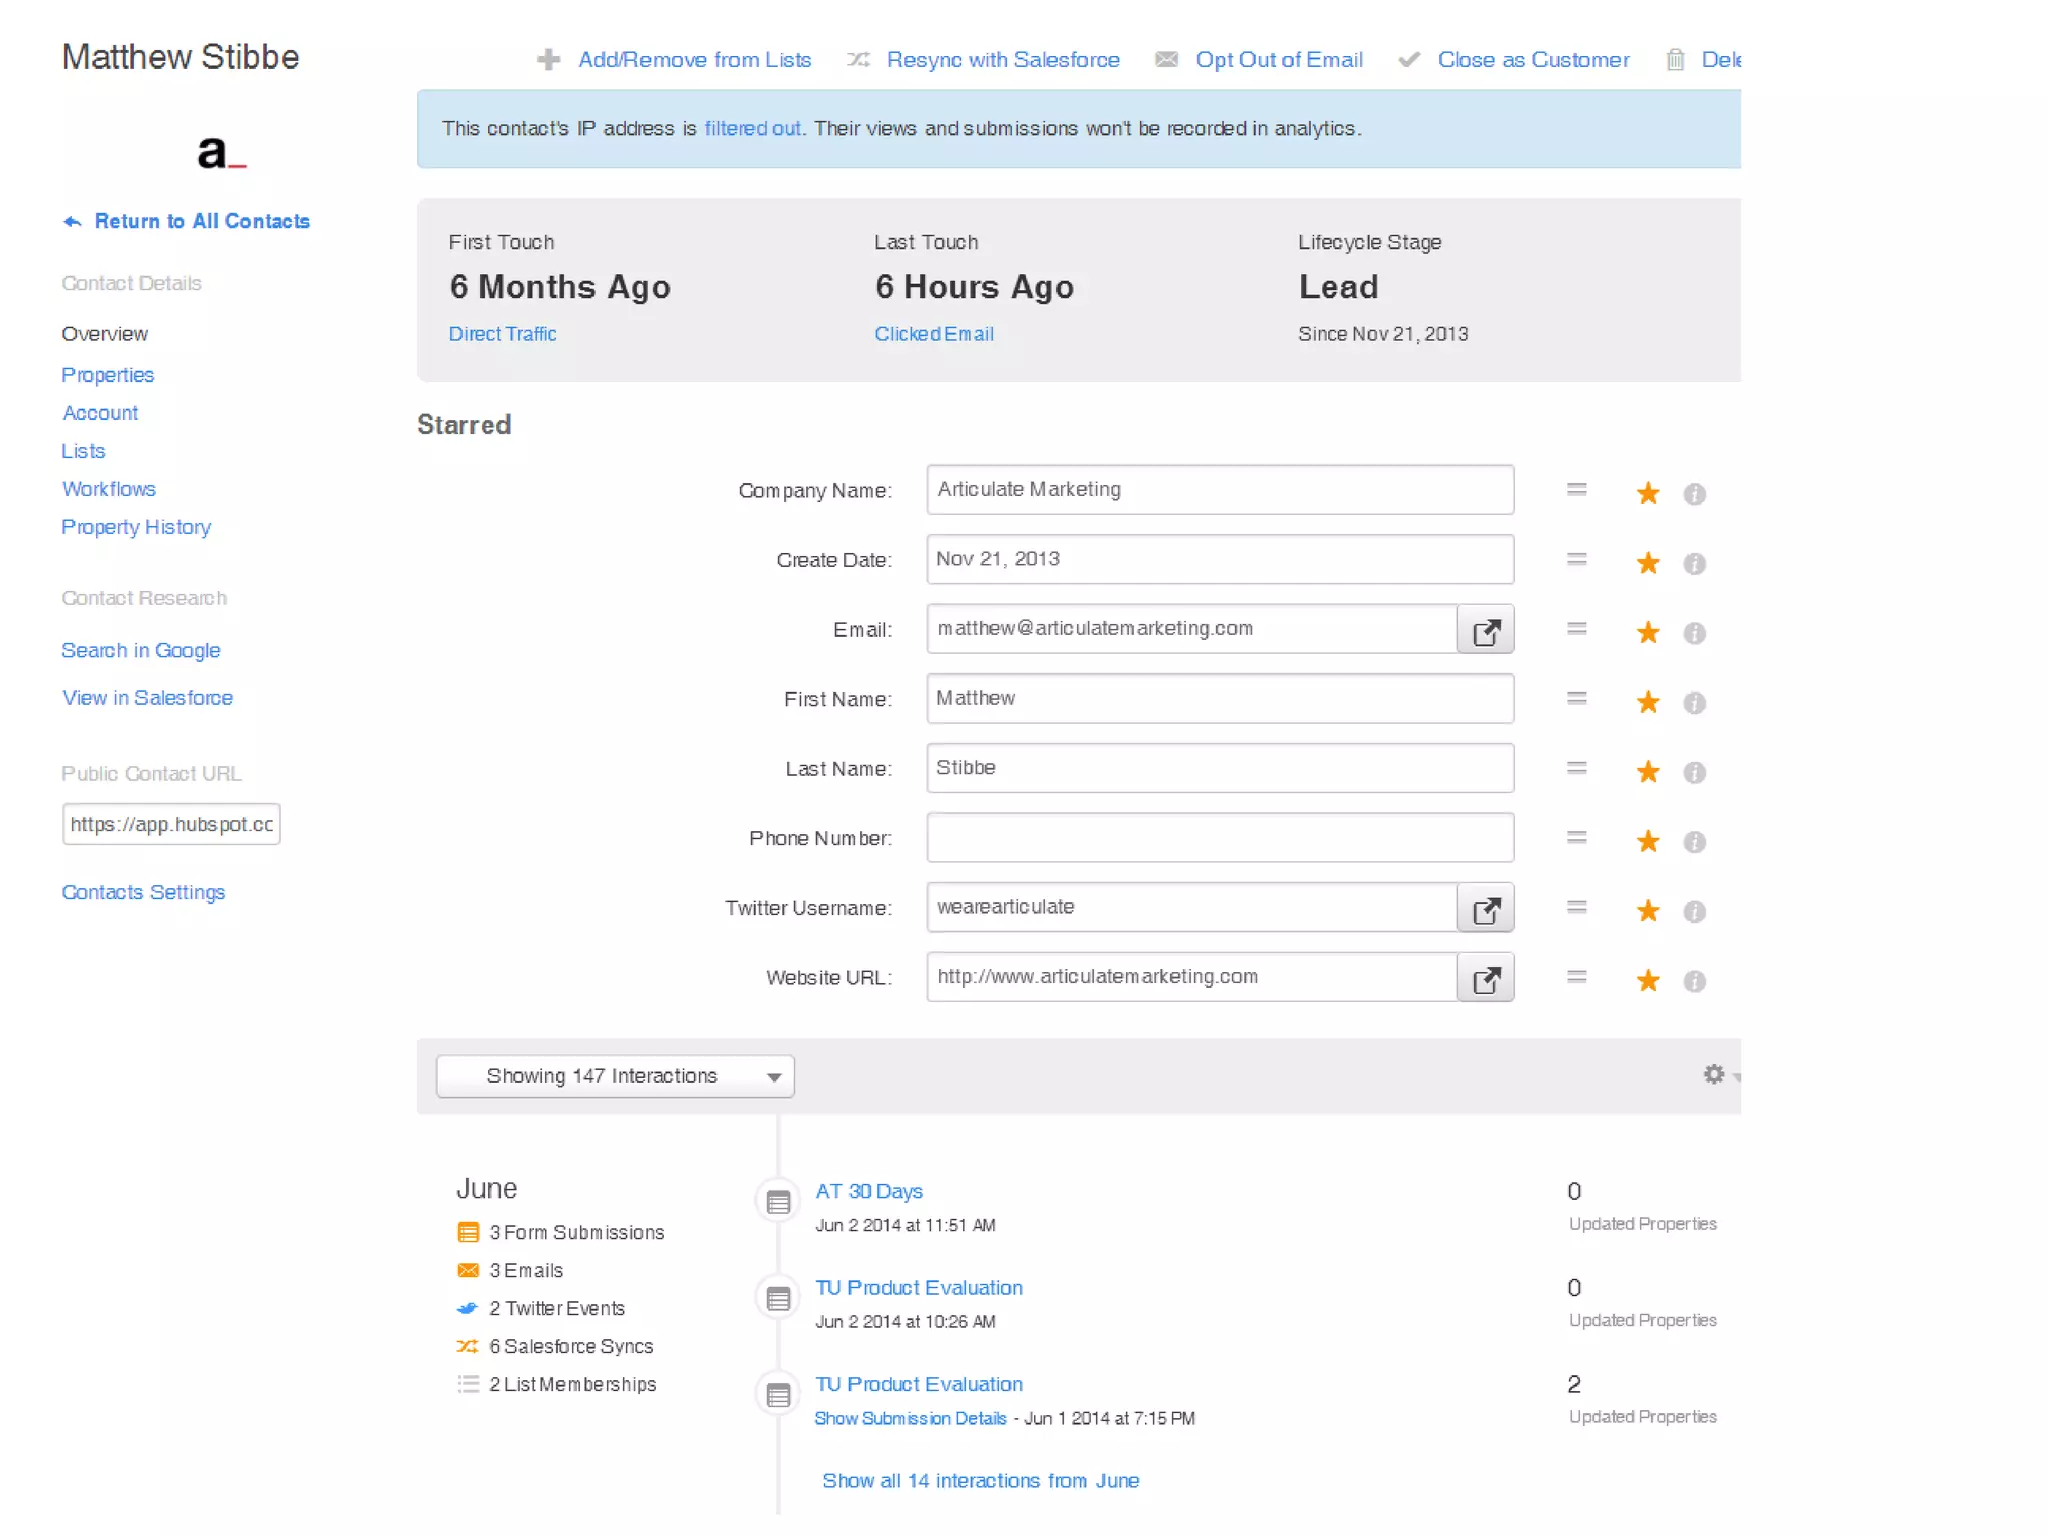The height and width of the screenshot is (1536, 2048).
Task: Open Properties in sidebar menu
Action: [108, 375]
